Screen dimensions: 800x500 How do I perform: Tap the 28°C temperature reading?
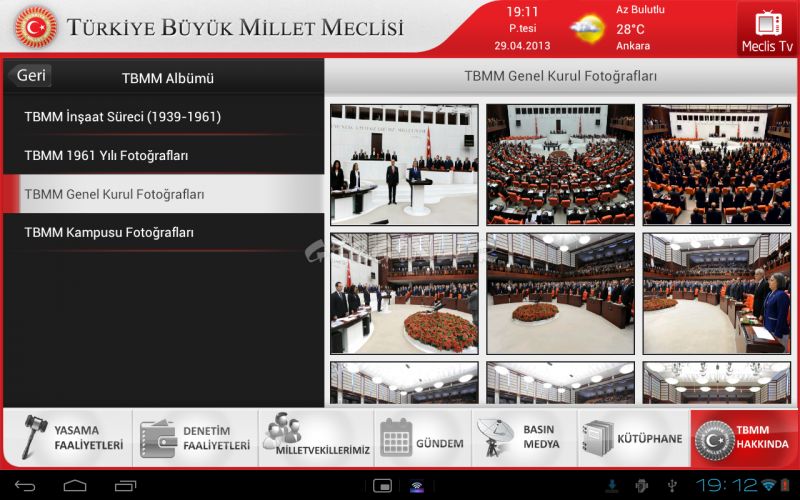[x=630, y=29]
